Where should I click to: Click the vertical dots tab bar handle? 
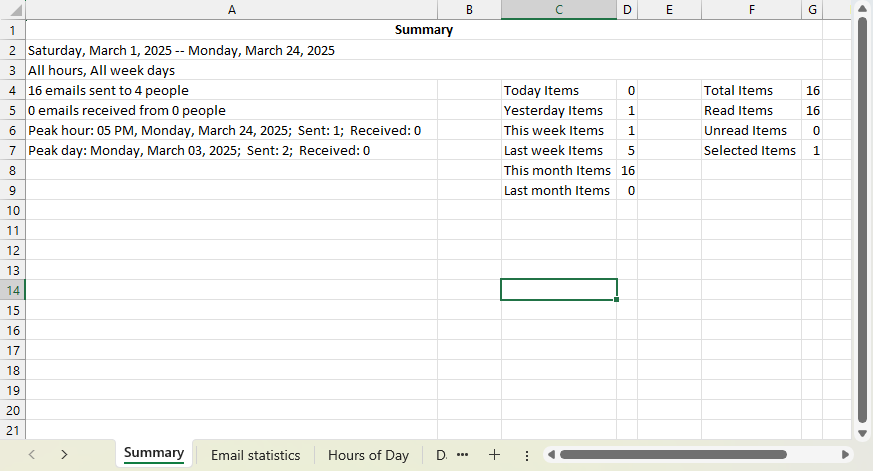coord(527,455)
